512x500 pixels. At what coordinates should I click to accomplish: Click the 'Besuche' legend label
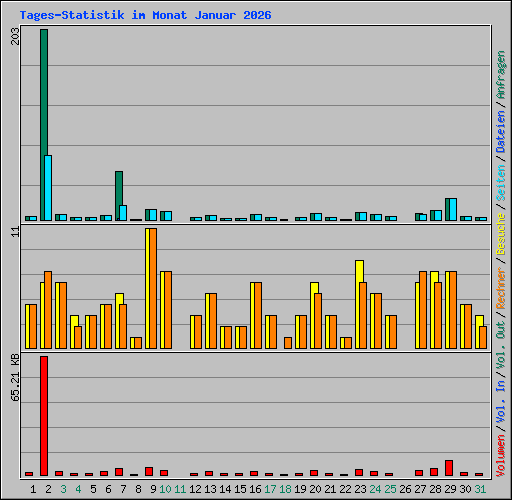point(501,234)
